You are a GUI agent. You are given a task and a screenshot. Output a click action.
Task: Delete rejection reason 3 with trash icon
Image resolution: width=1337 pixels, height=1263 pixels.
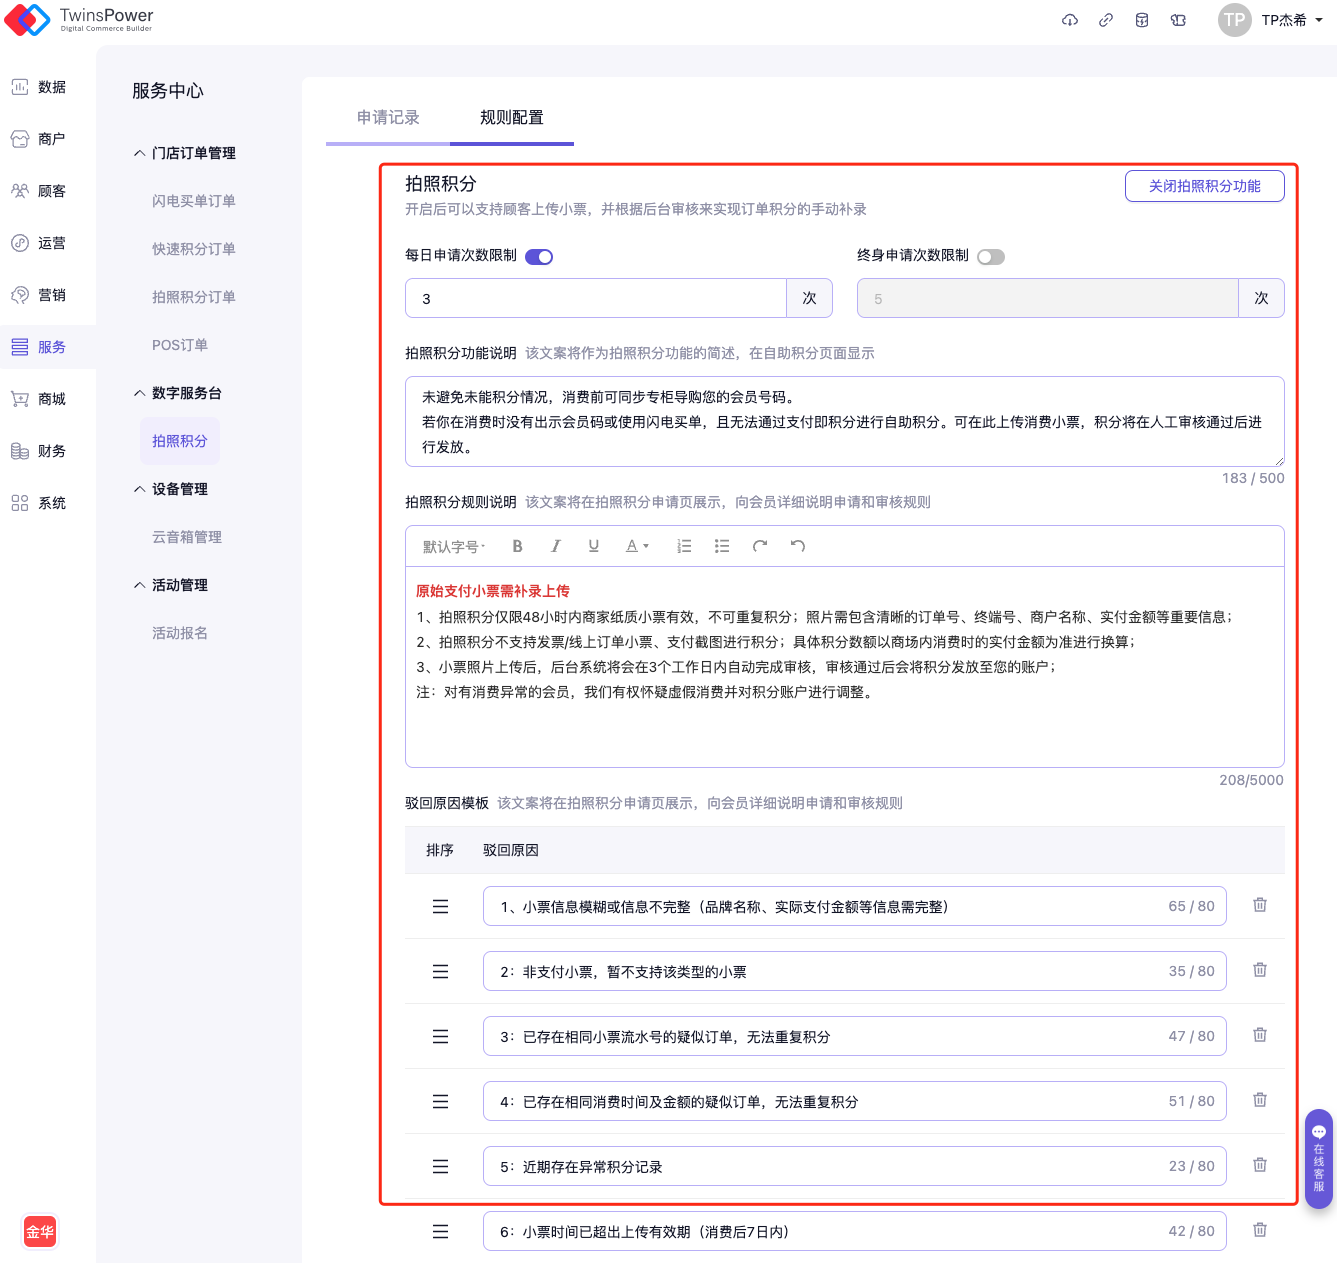point(1260,1035)
